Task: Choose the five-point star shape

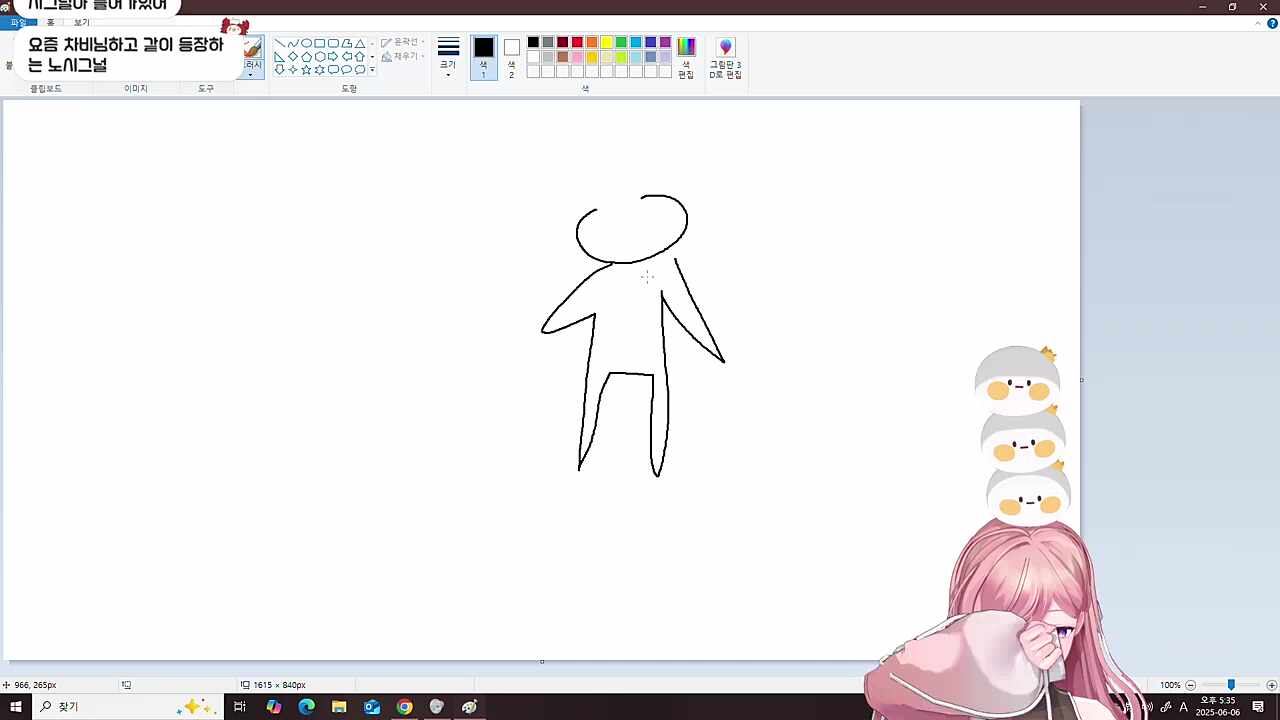Action: click(306, 70)
